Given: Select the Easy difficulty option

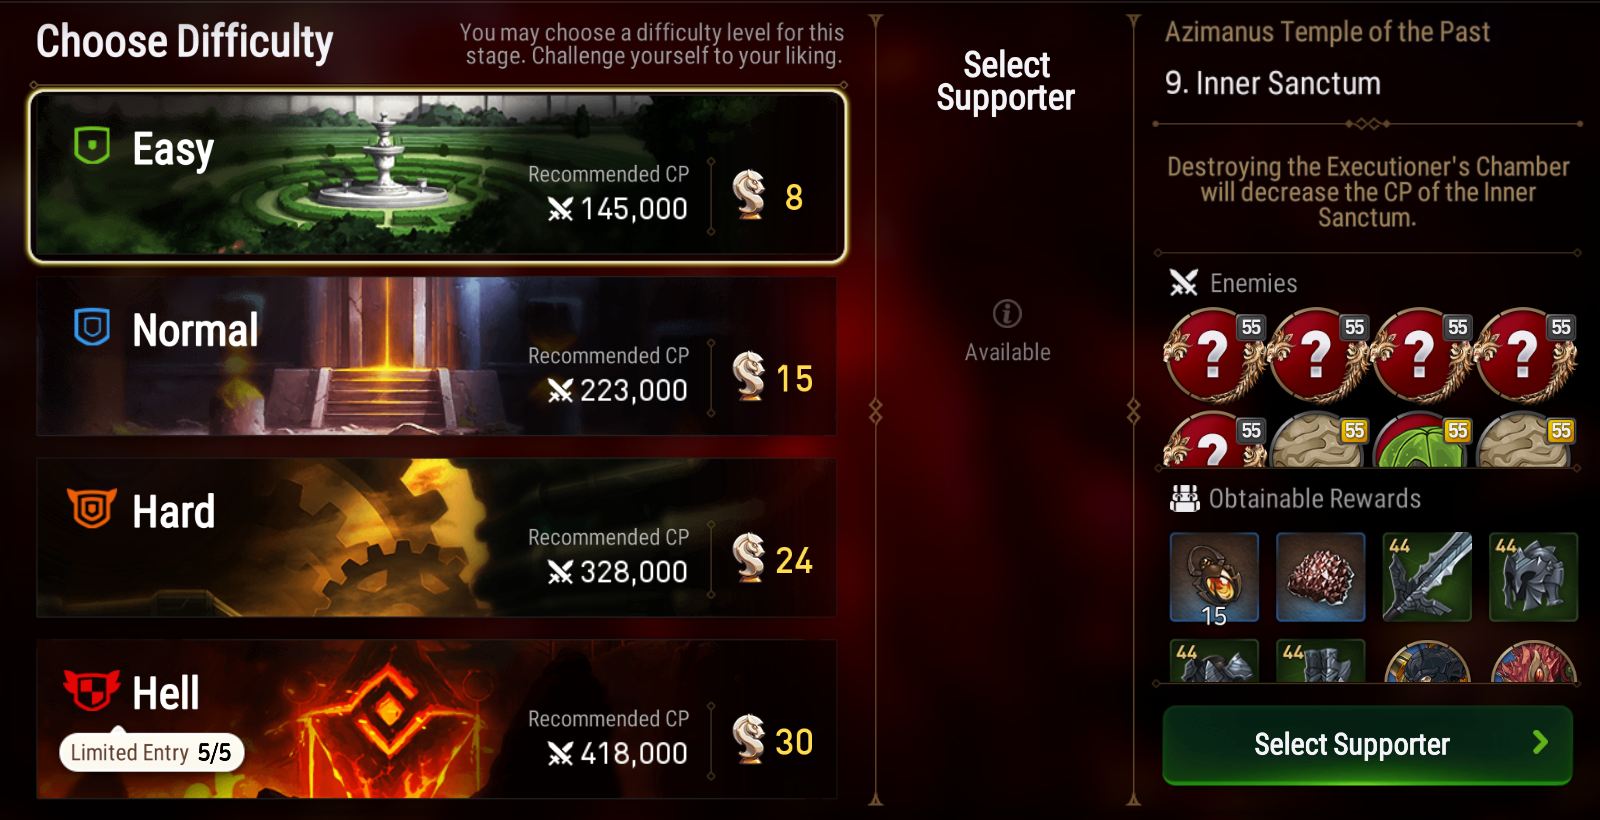Looking at the screenshot, I should tap(437, 177).
